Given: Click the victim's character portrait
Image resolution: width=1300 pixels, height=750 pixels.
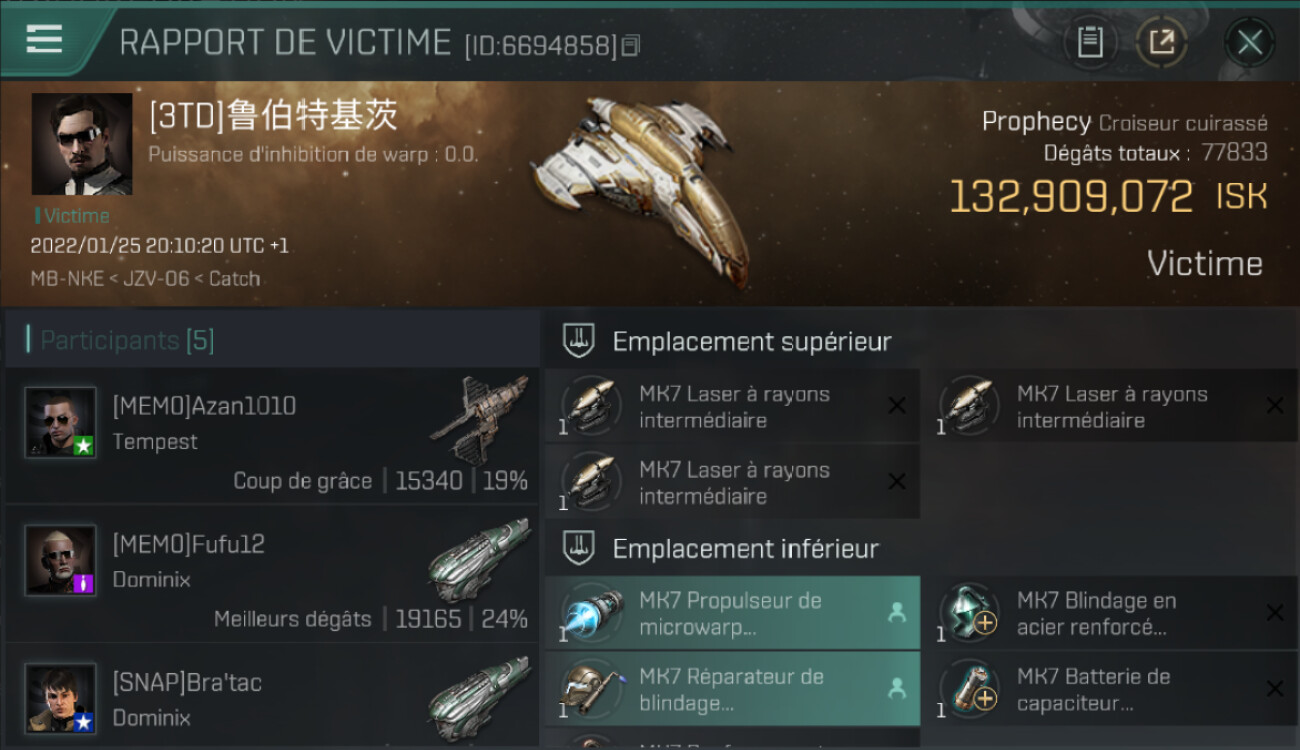Looking at the screenshot, I should point(82,144).
